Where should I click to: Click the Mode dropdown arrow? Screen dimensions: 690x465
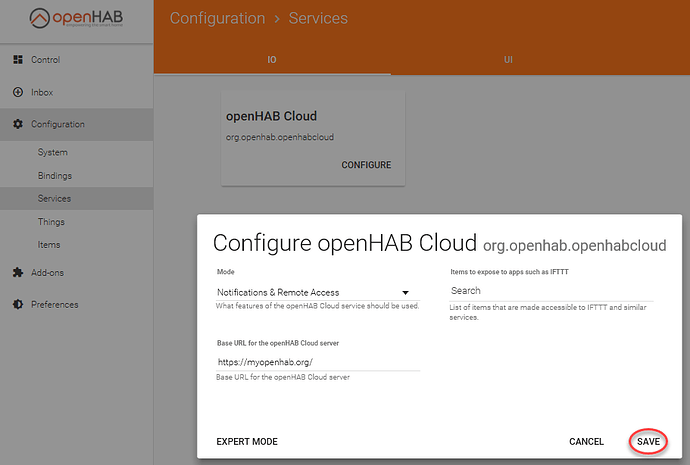[405, 293]
